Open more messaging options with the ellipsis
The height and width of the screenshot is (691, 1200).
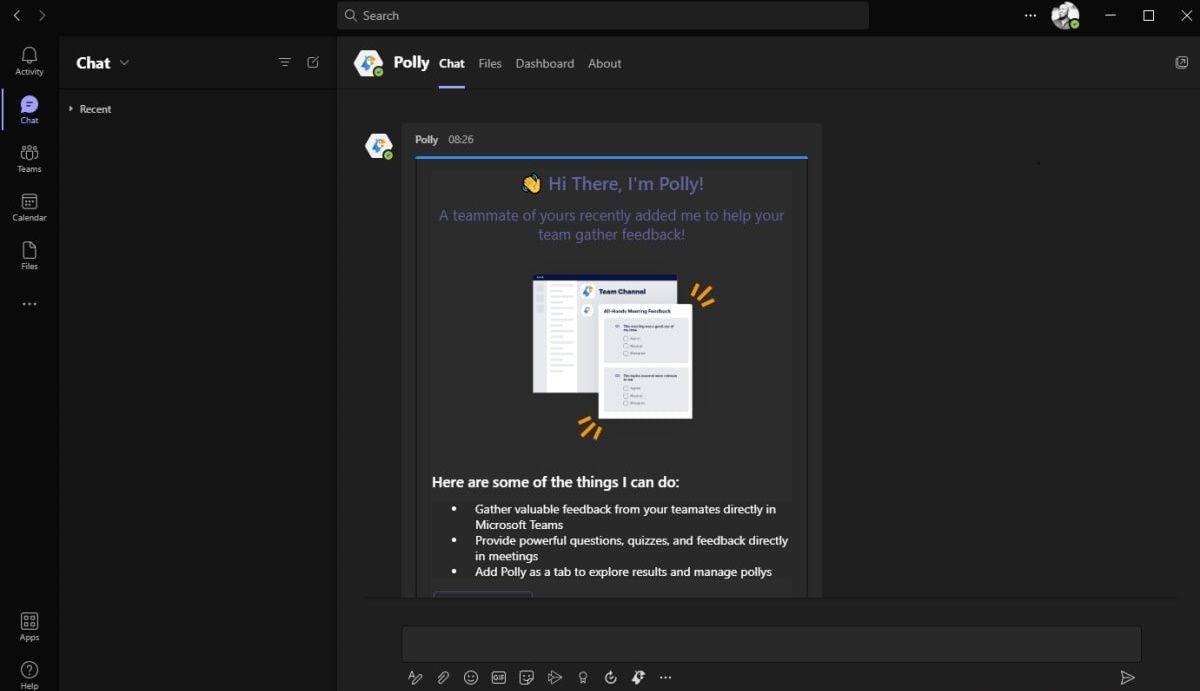666,677
